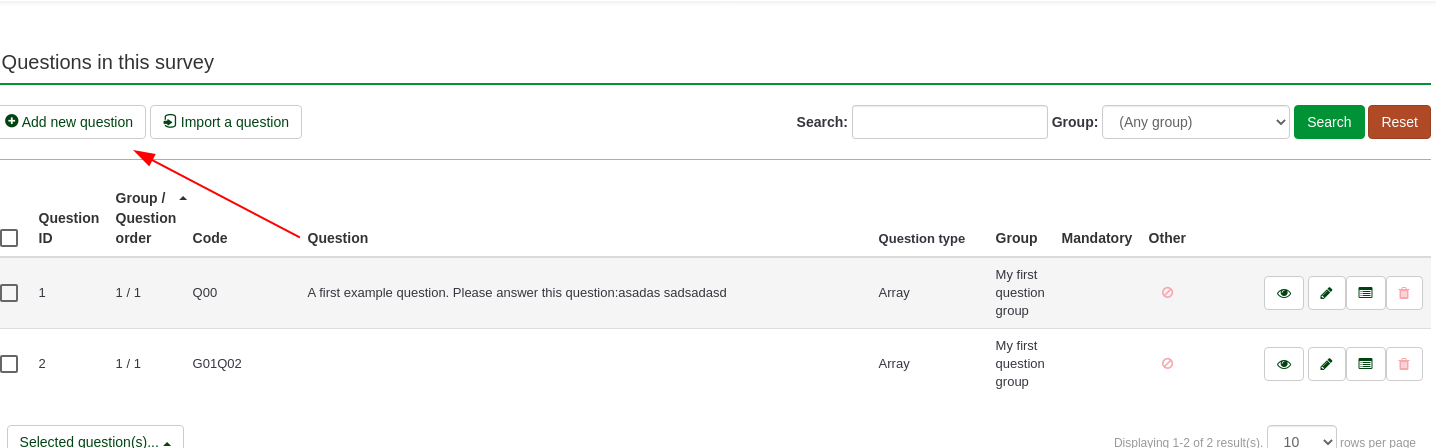Screen dimensions: 1436x448
Task: Preview question Q00 with the eye icon
Action: click(x=1284, y=293)
